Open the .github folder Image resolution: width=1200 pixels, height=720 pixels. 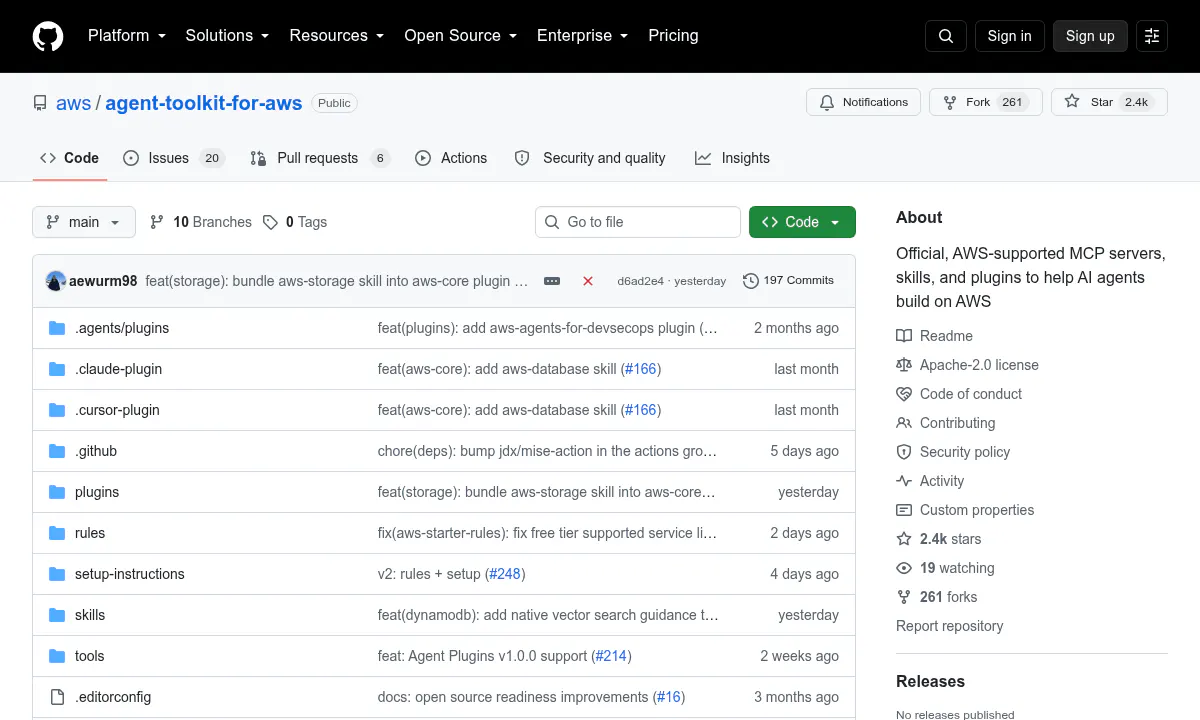tap(96, 451)
